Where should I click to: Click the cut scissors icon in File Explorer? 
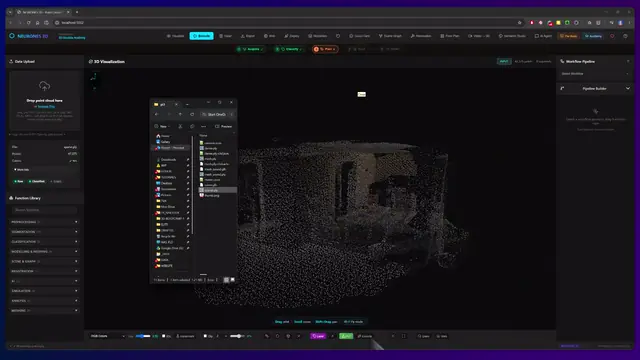click(x=180, y=127)
